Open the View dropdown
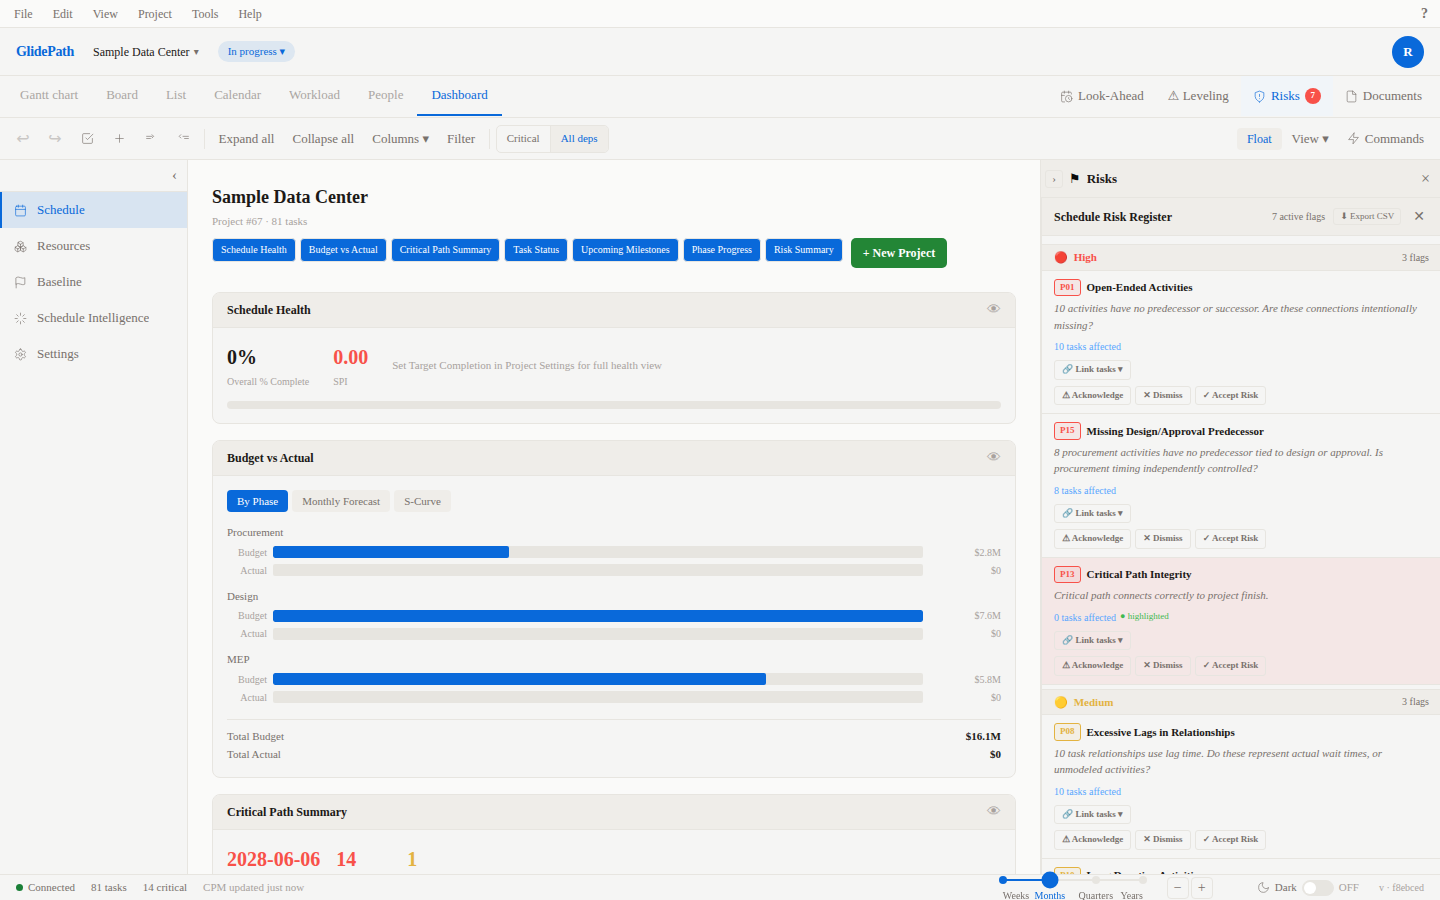 1310,139
